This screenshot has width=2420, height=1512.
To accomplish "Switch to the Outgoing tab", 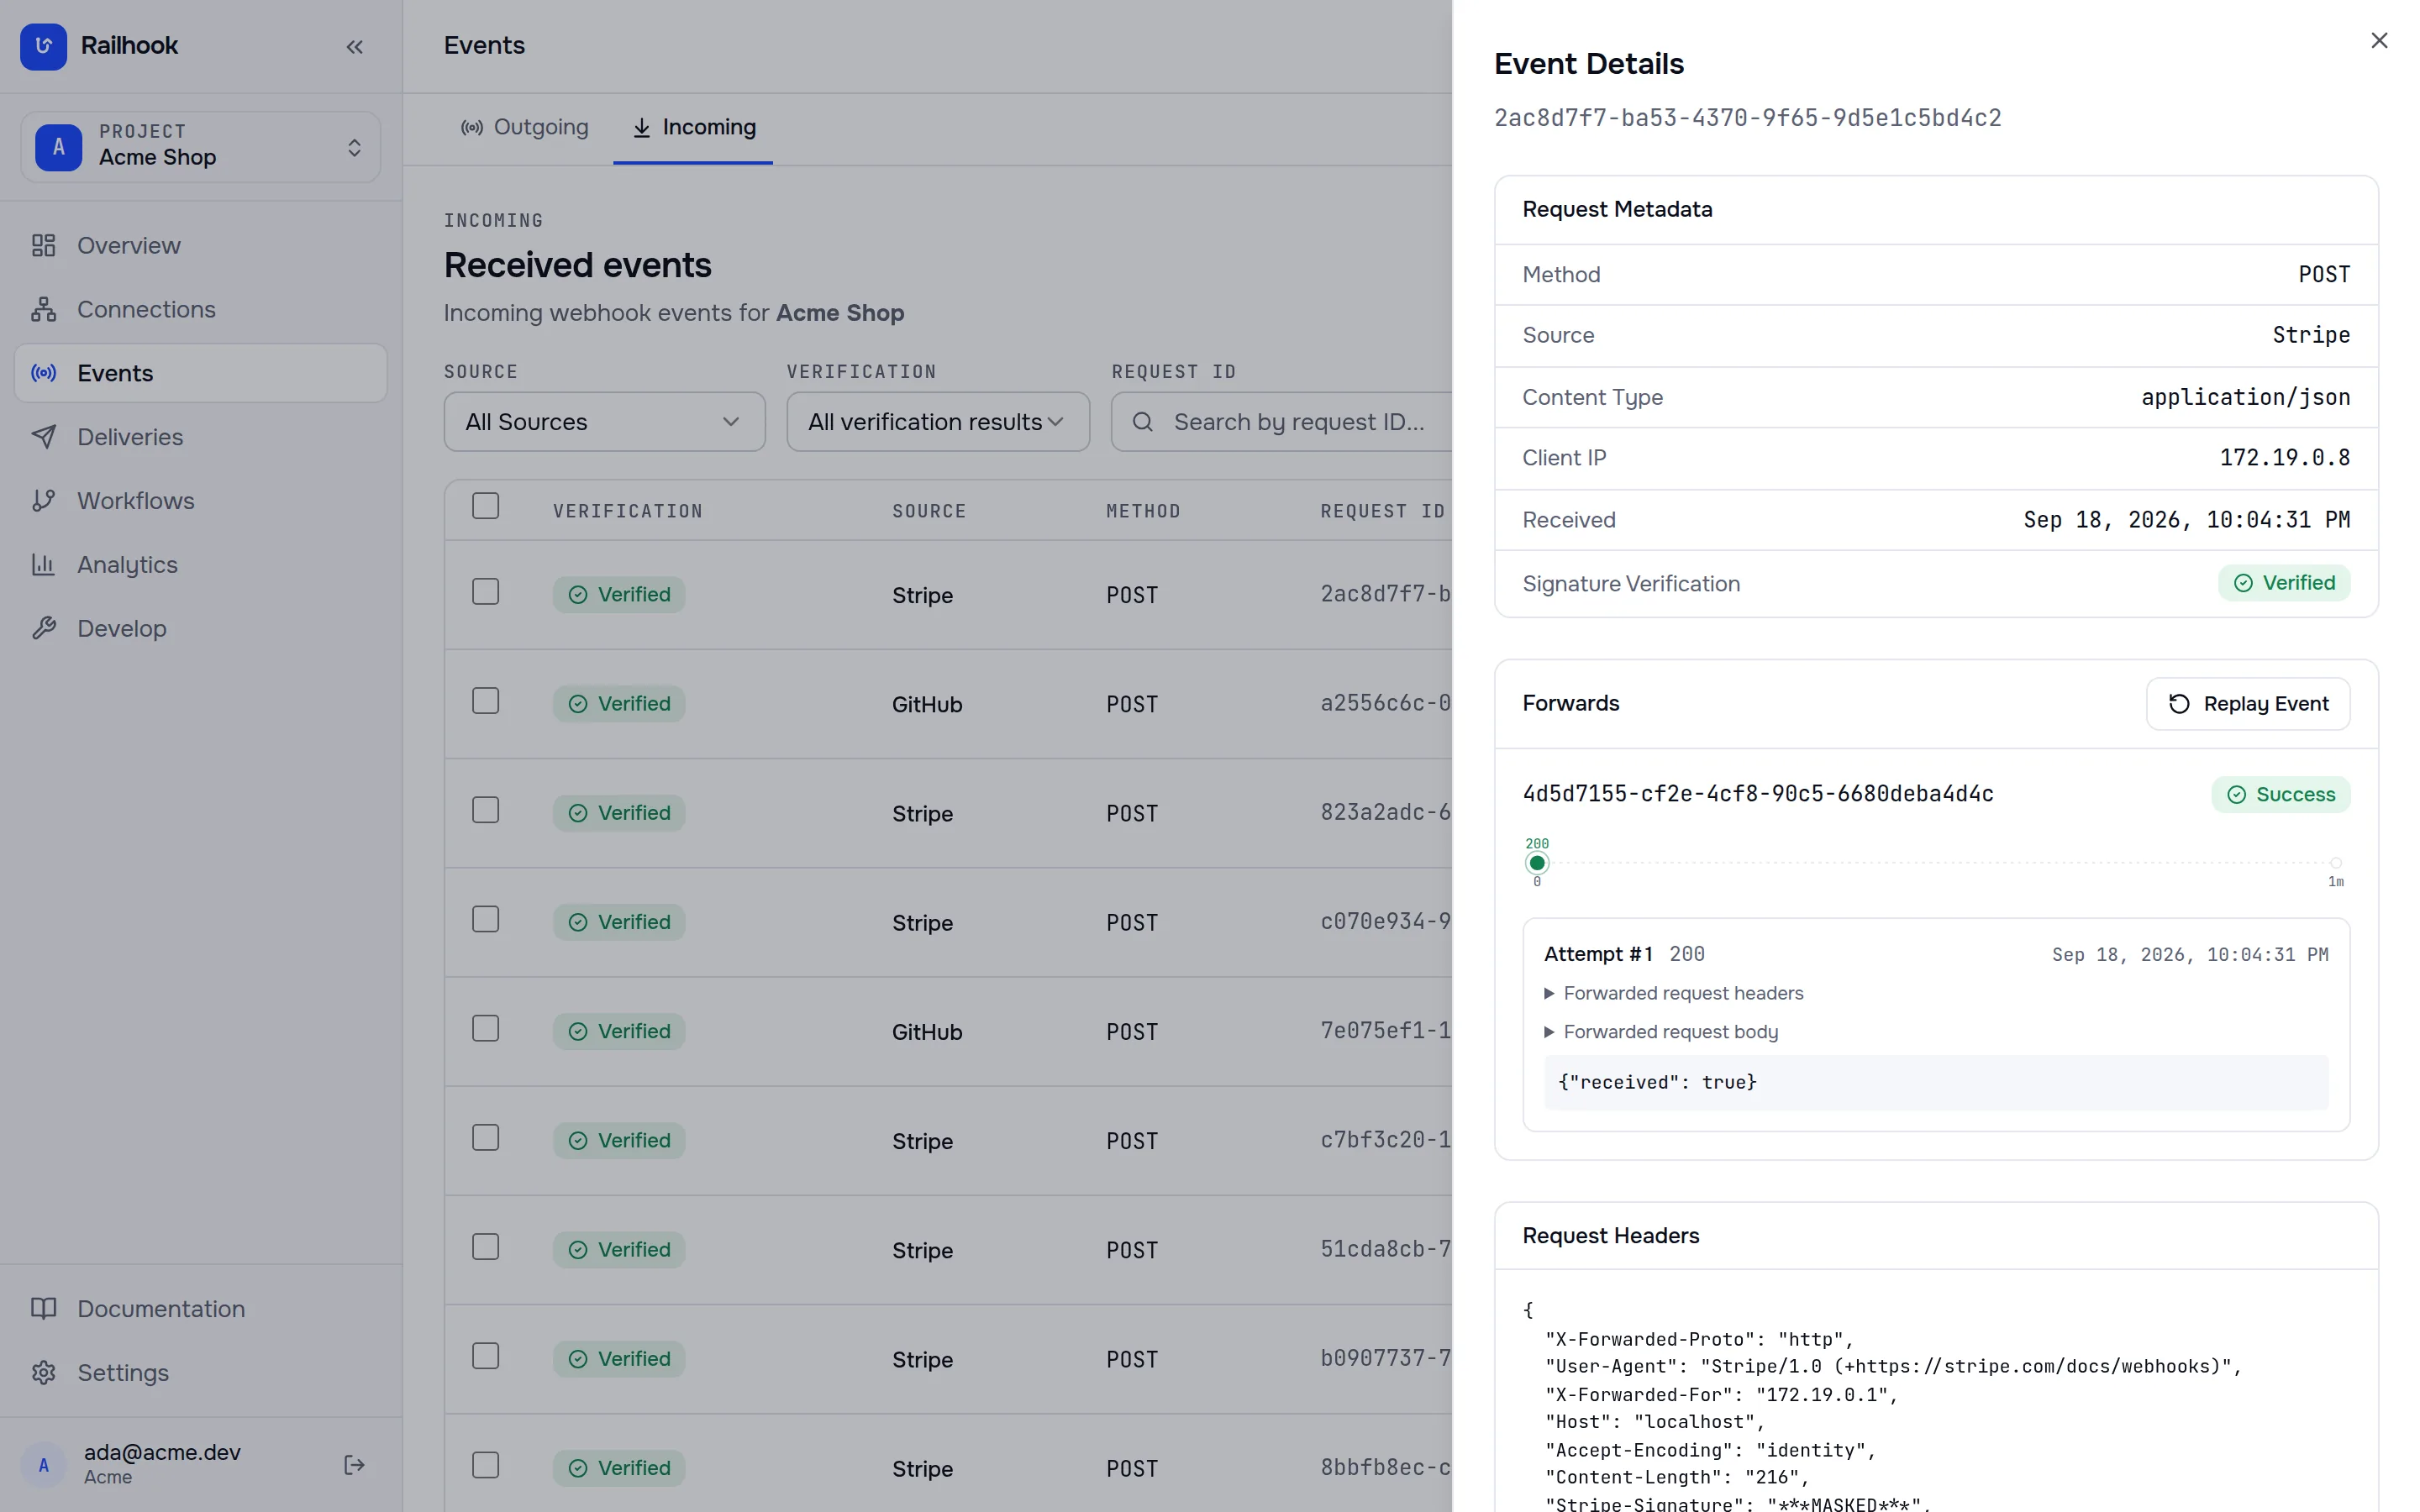I will [x=524, y=127].
